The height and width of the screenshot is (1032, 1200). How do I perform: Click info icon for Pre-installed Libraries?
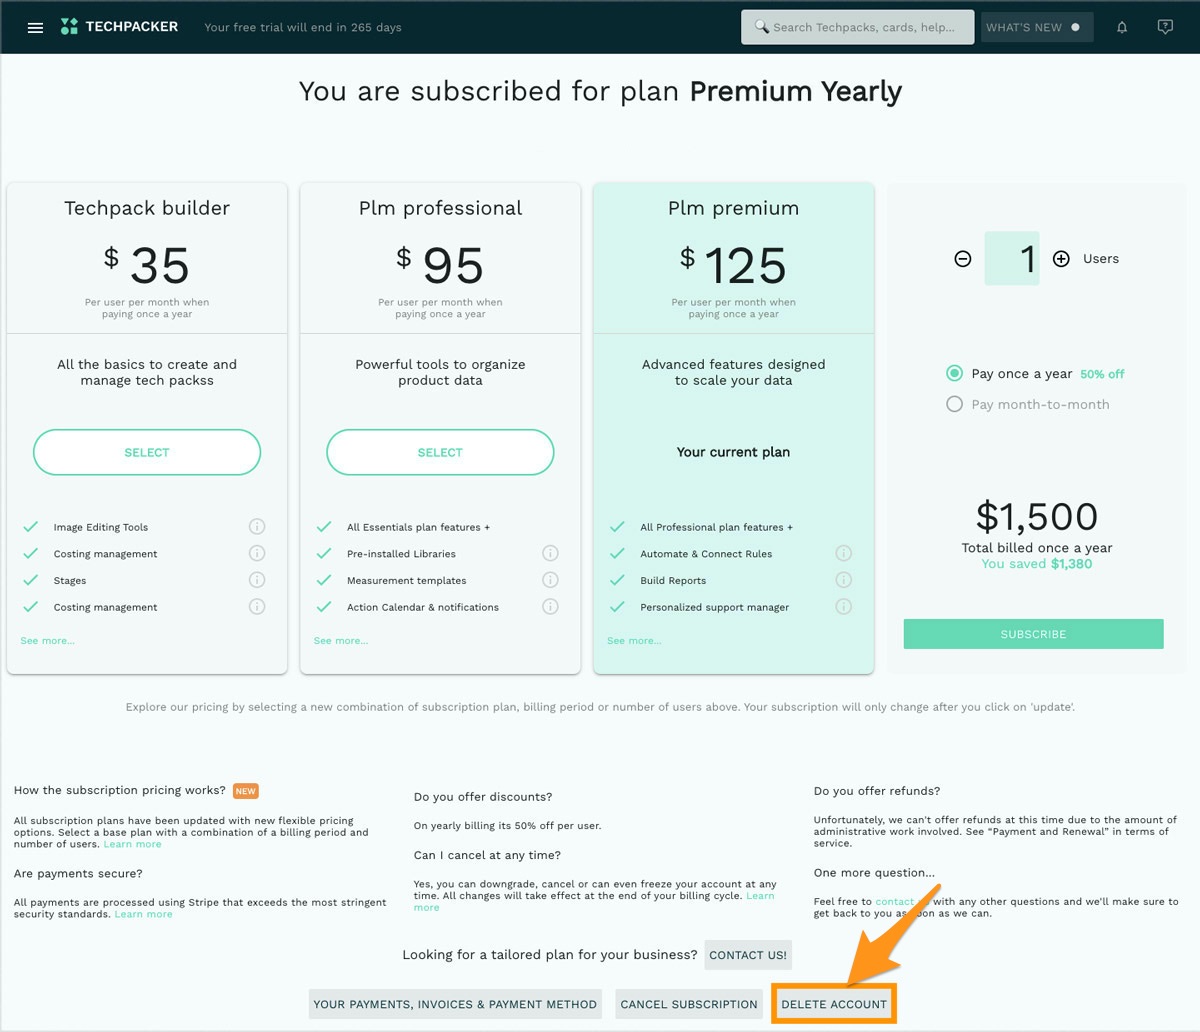coord(550,553)
